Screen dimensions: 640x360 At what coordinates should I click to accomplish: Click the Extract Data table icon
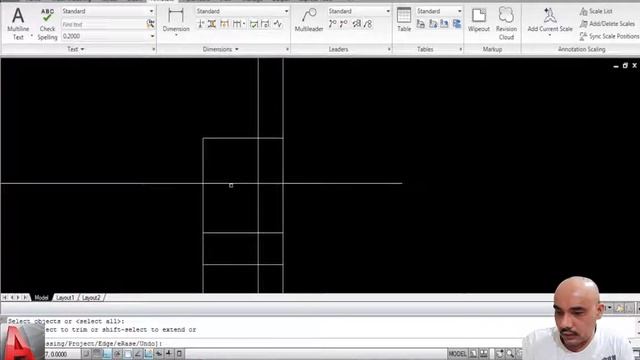pos(421,24)
